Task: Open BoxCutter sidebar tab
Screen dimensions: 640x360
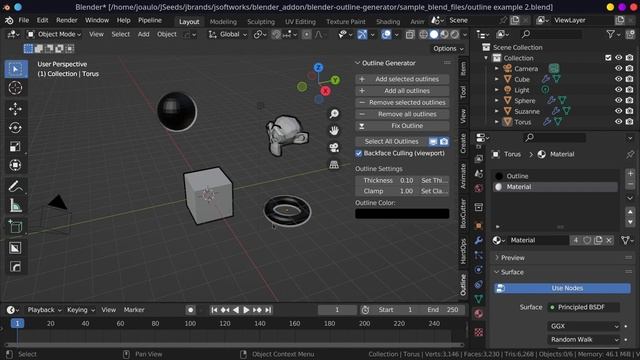Action: 463,213
